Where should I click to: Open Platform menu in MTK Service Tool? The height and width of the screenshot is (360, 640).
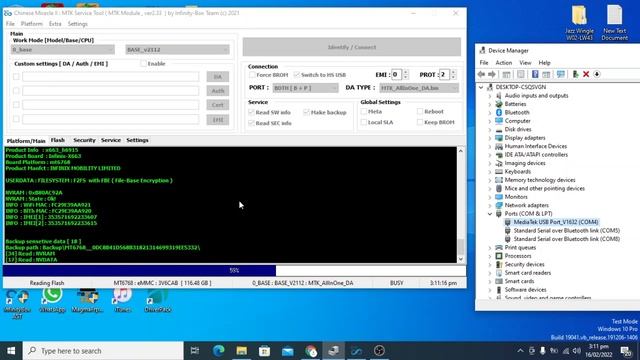point(31,24)
